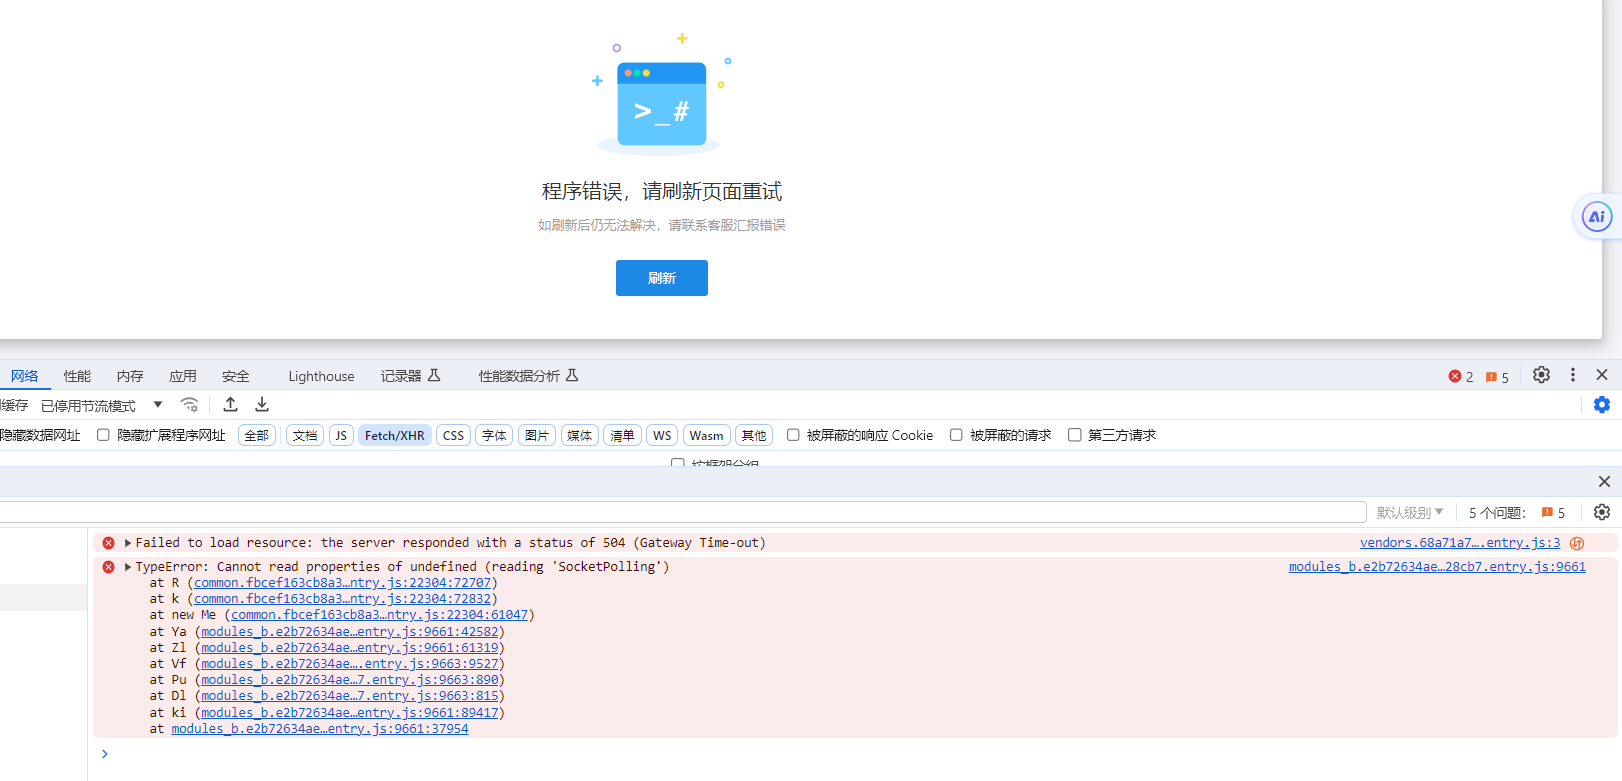The image size is (1622, 781).
Task: Click the red icon on the 504 error row
Action: pyautogui.click(x=108, y=543)
